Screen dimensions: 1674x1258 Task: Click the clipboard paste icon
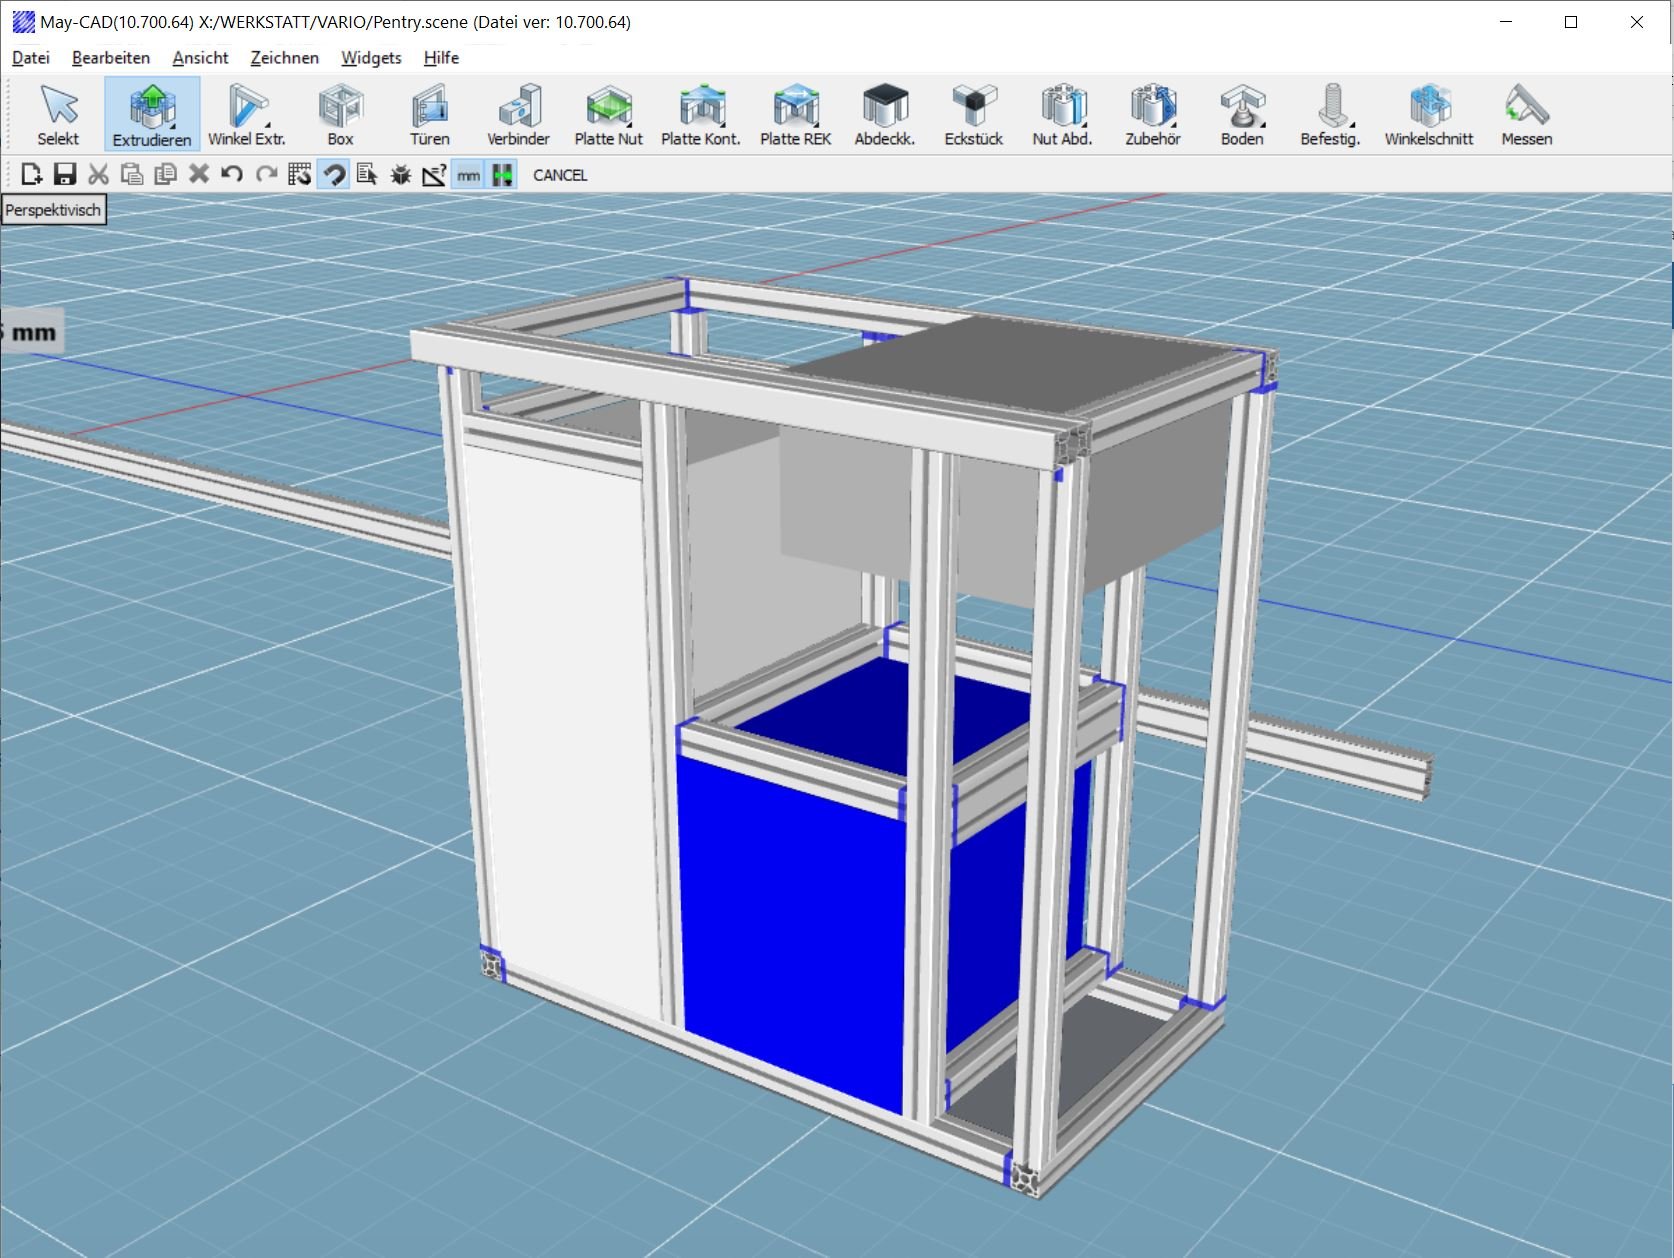pyautogui.click(x=131, y=175)
